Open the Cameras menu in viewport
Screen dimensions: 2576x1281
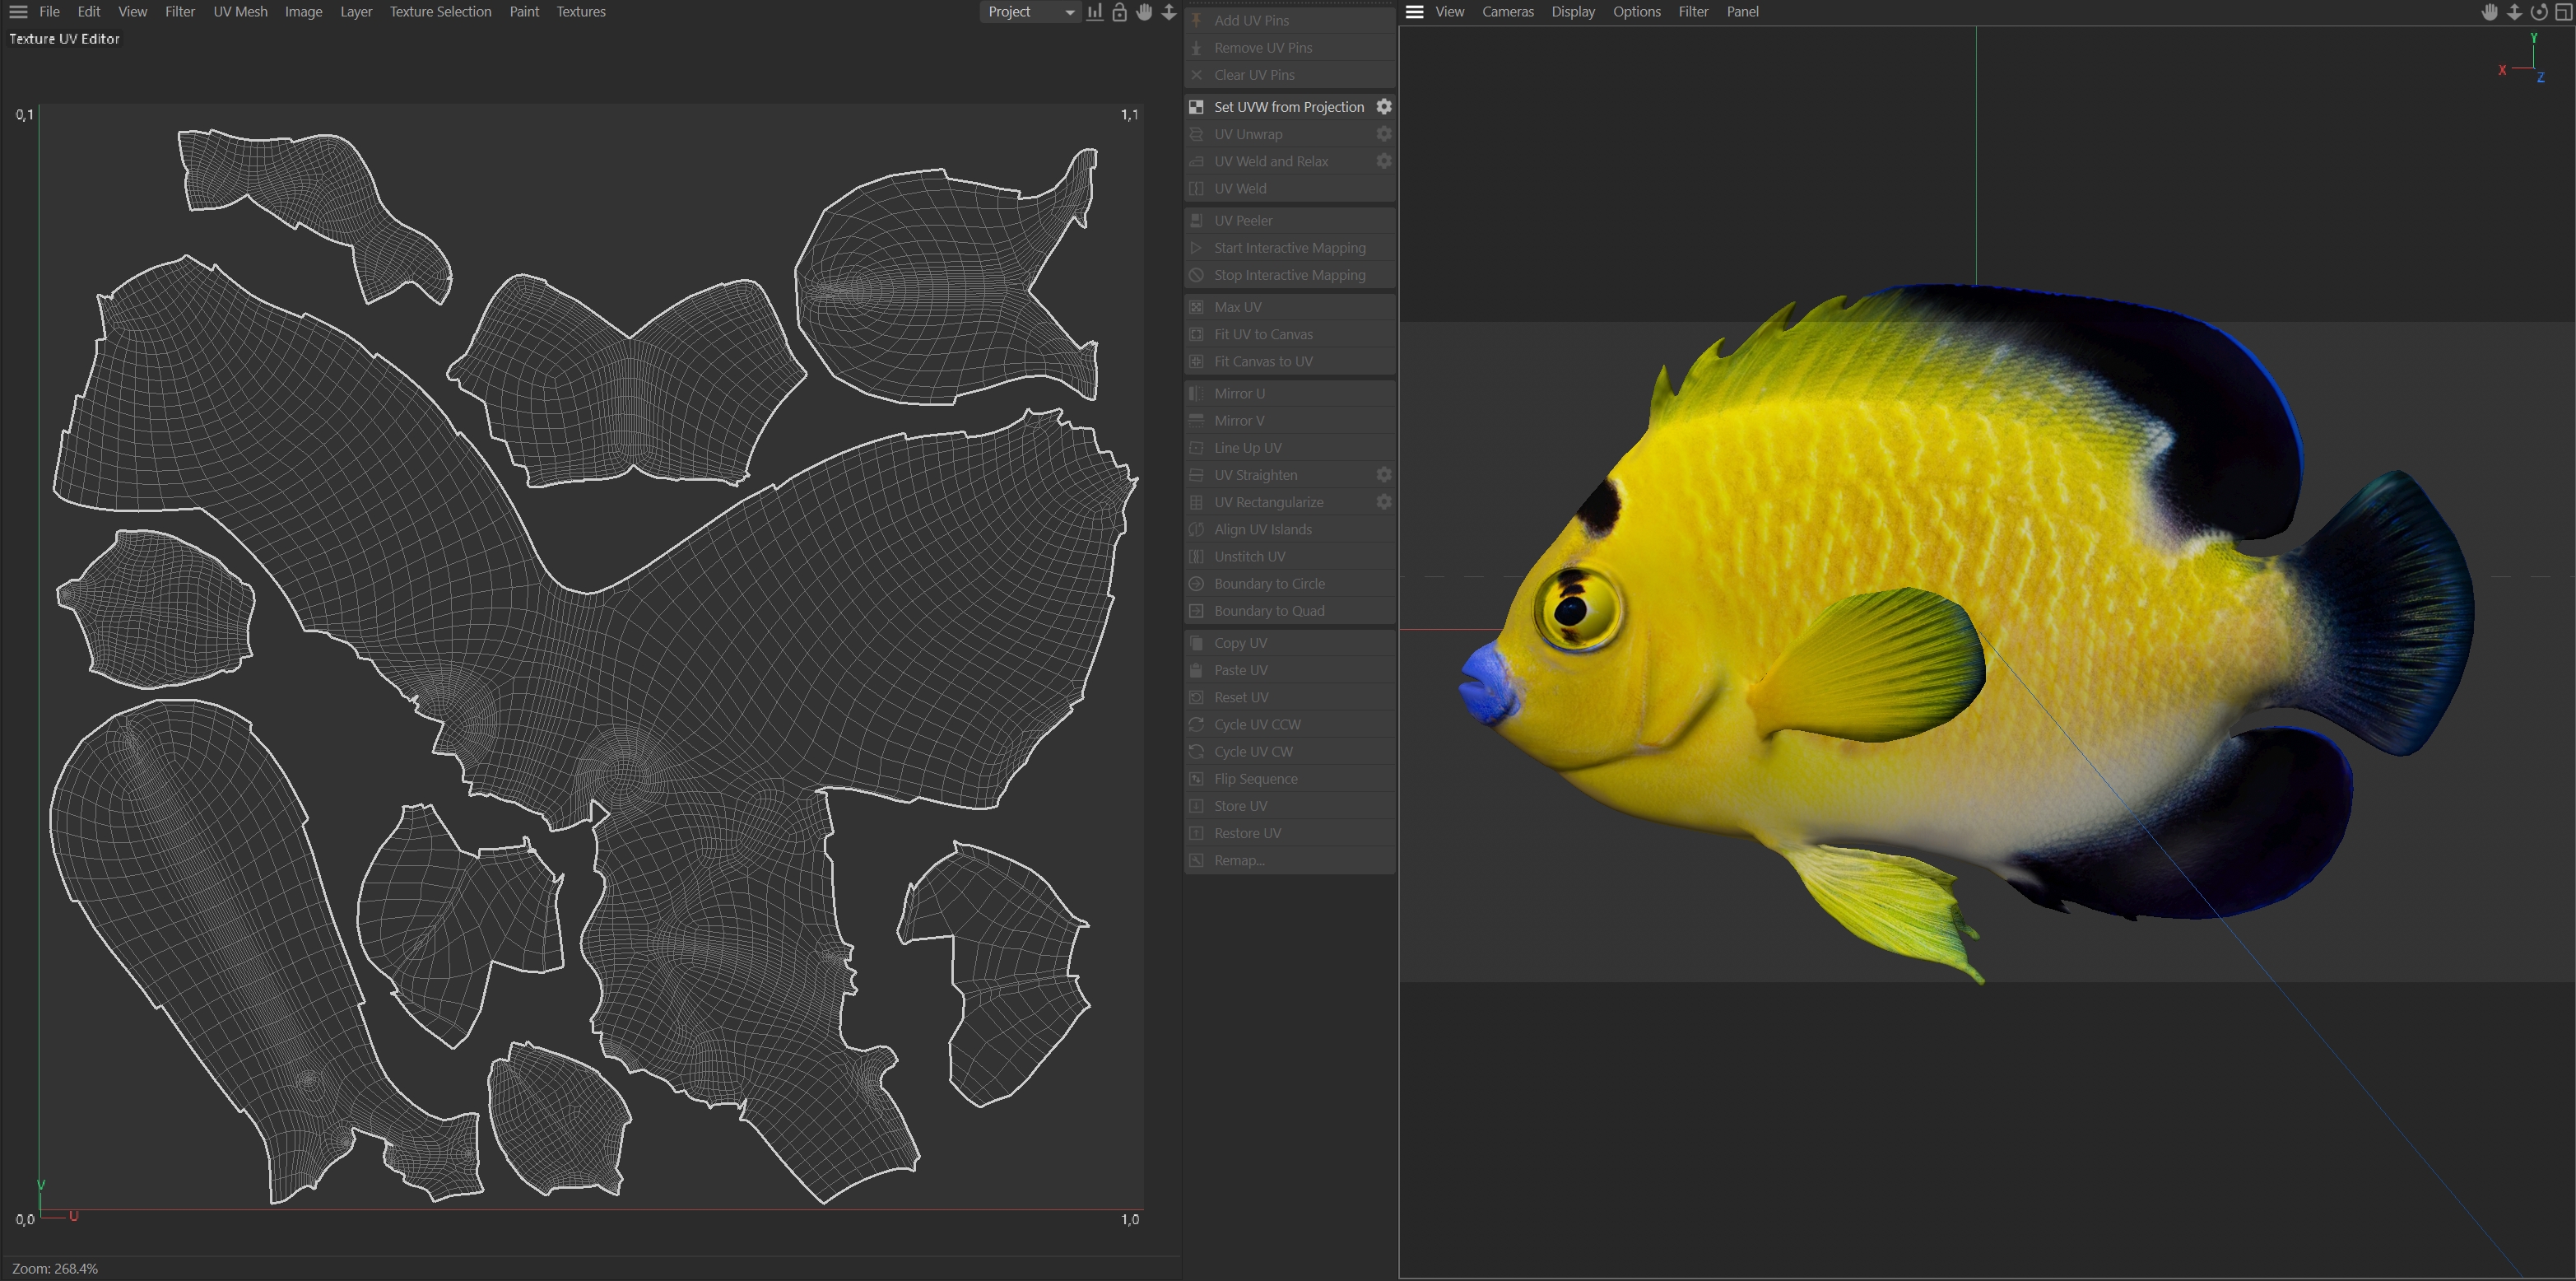click(1507, 12)
